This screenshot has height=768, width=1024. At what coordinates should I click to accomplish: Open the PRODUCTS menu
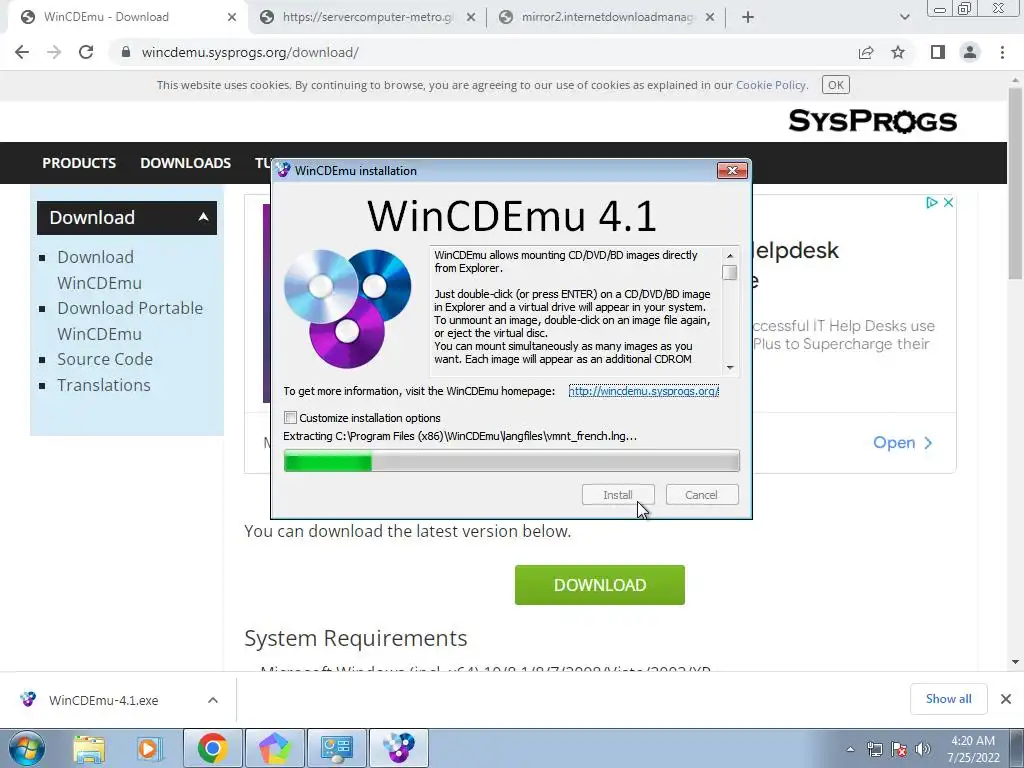pyautogui.click(x=79, y=163)
